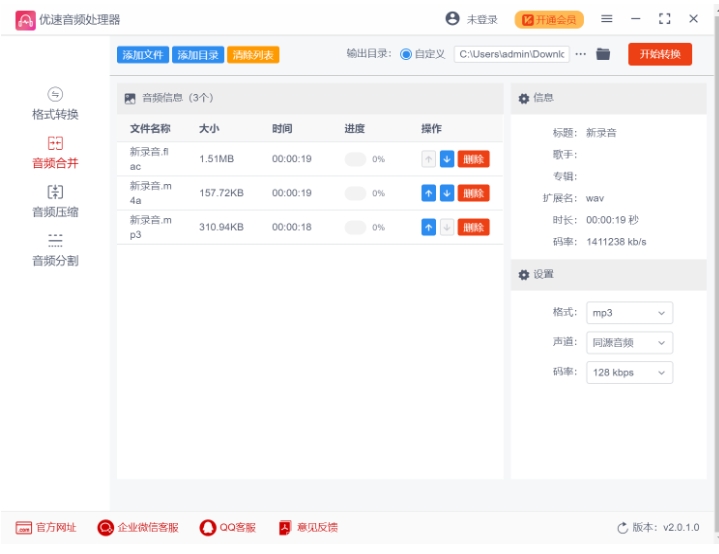This screenshot has height=554, width=719.
Task: Click the 添加目录 add folder button
Action: tap(198, 55)
